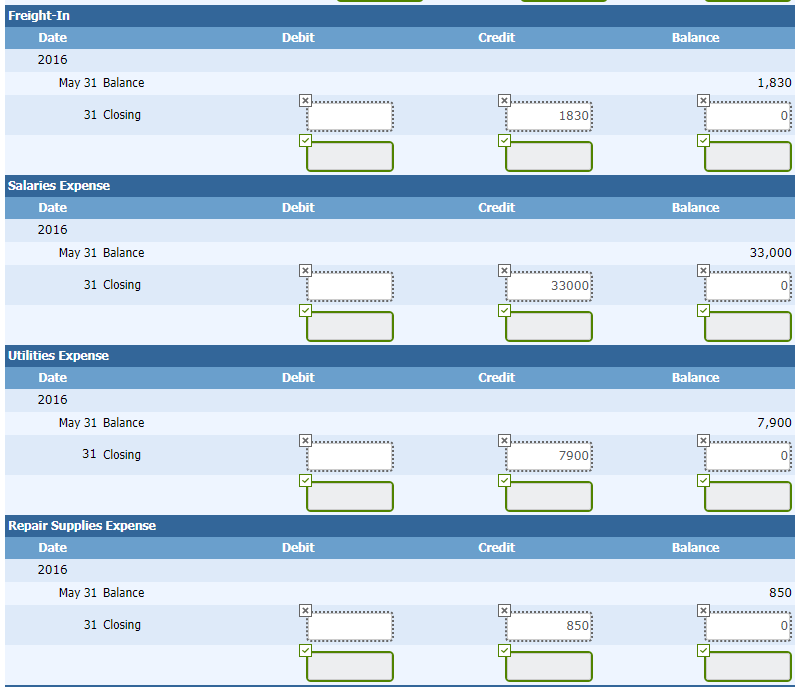The height and width of the screenshot is (687, 795).
Task: Click the green check icon under Freight-In credit
Action: pos(504,140)
